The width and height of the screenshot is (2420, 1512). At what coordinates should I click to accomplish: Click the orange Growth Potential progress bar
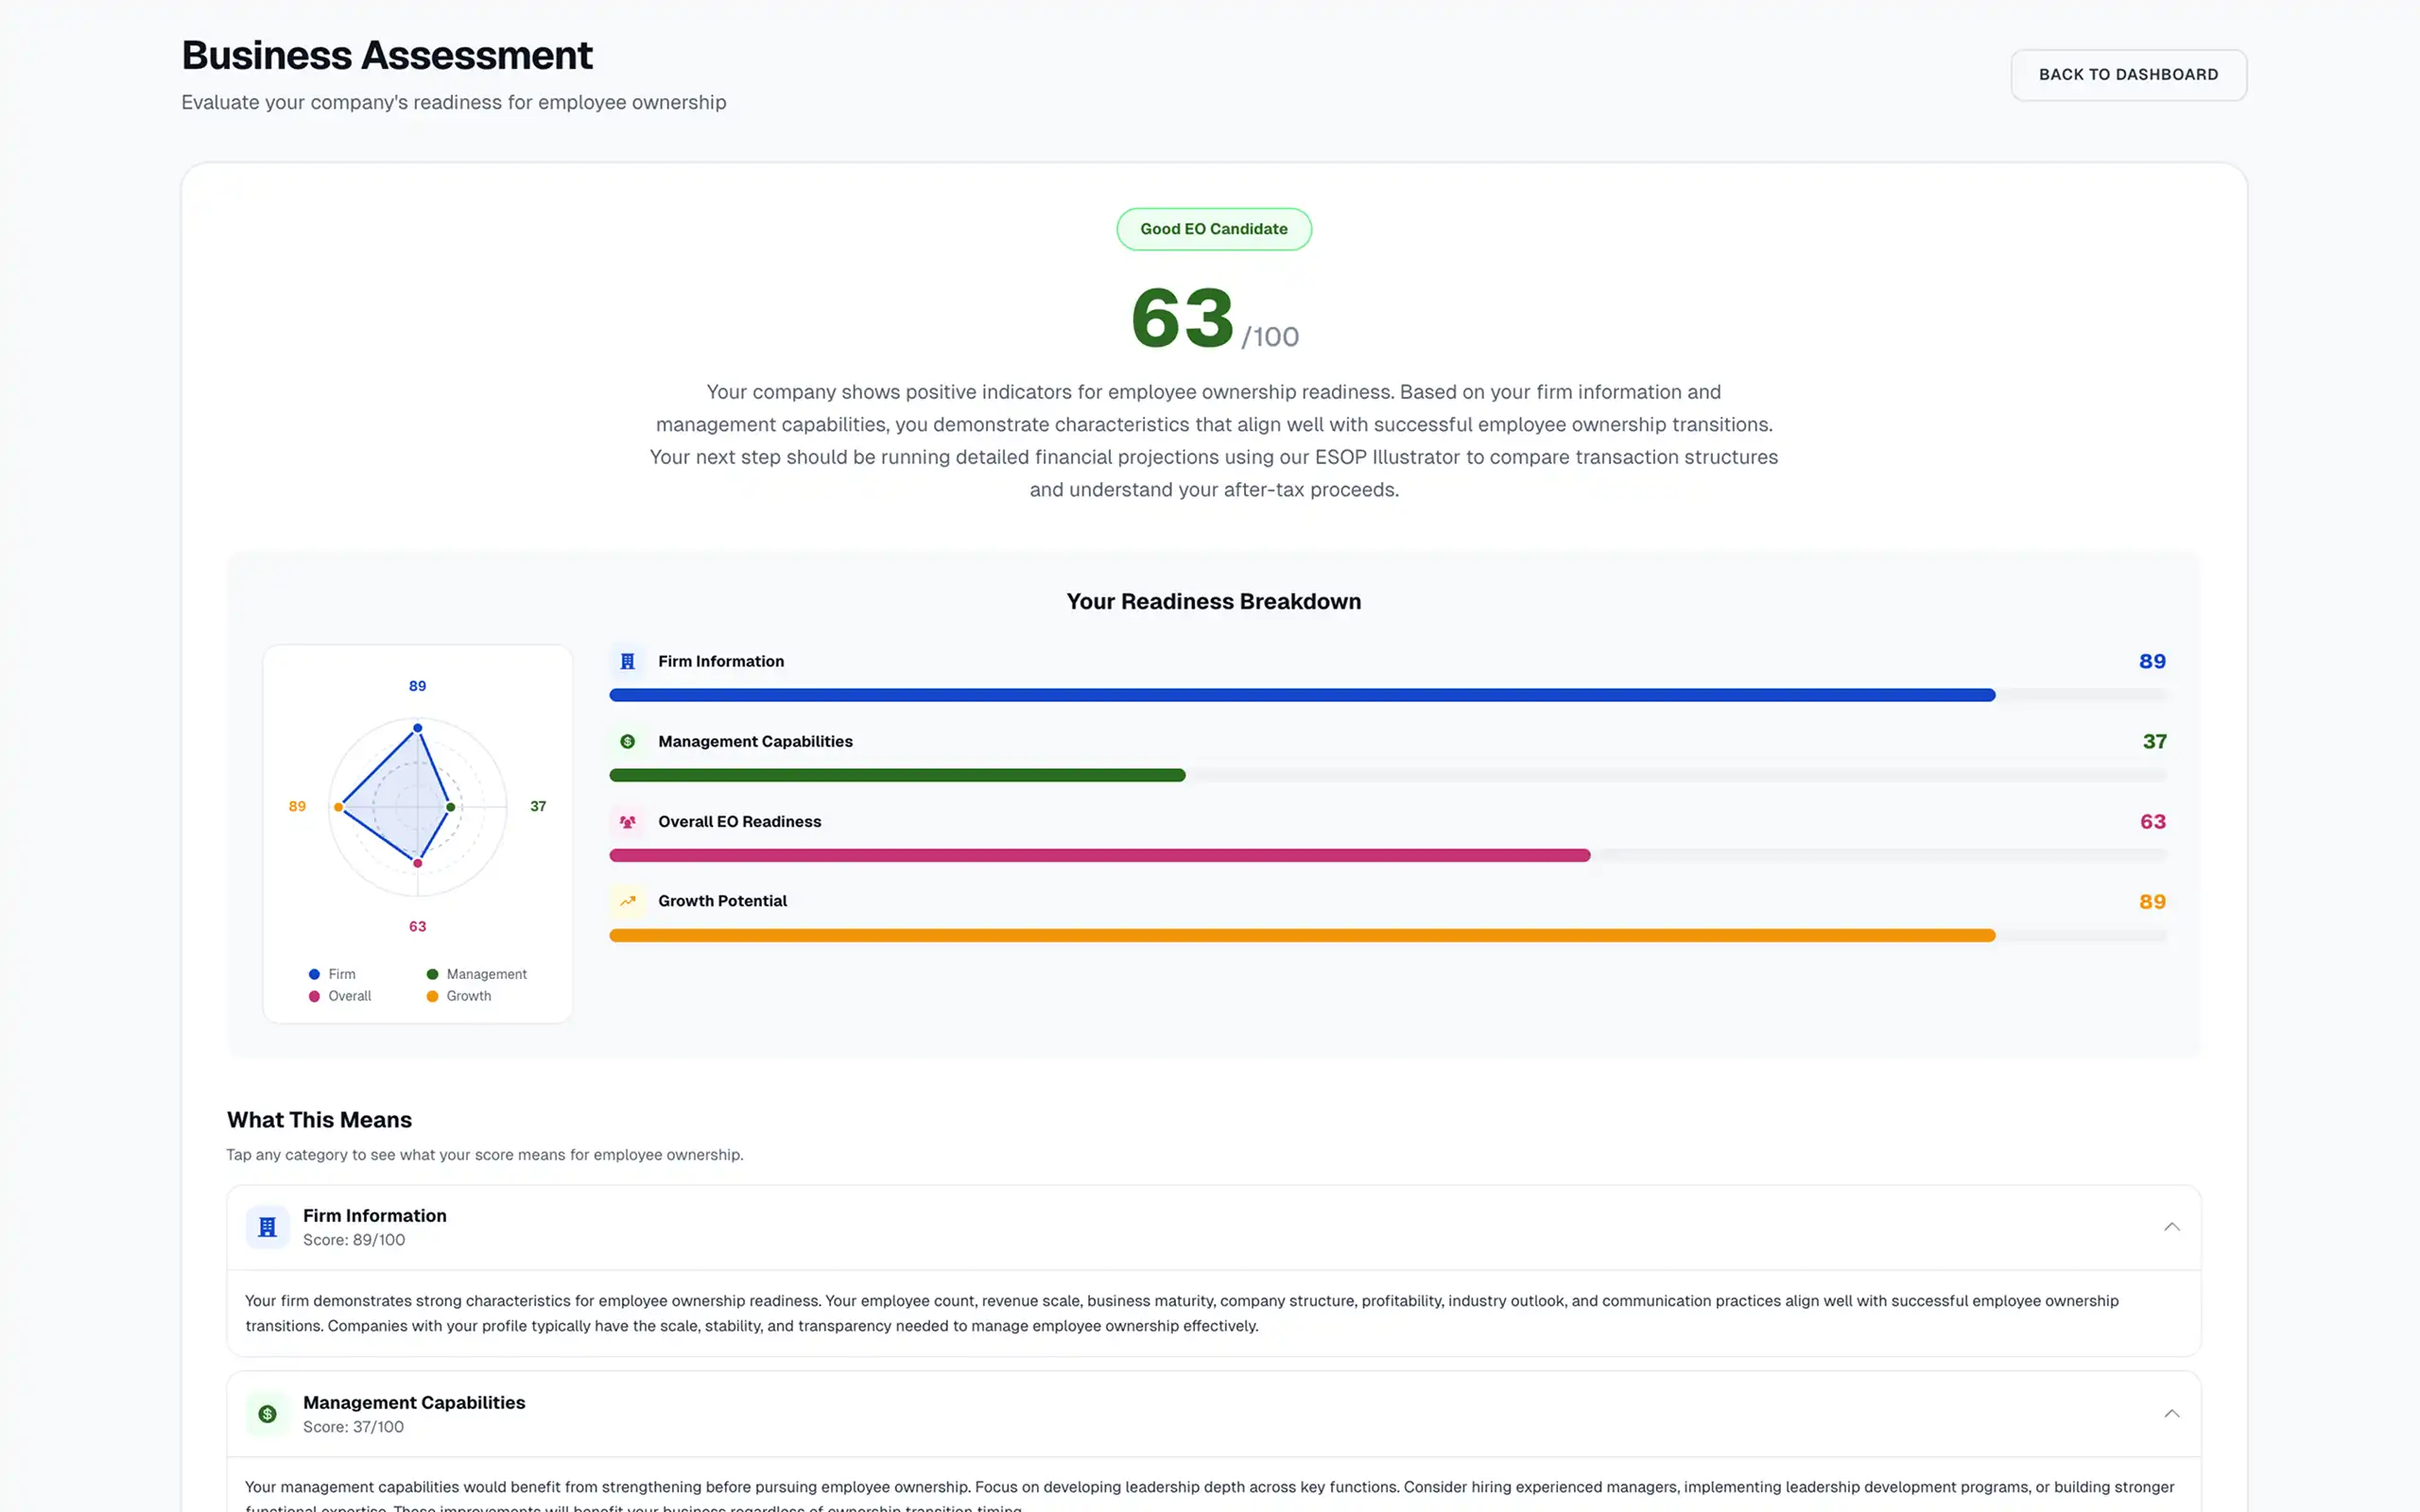pyautogui.click(x=1302, y=935)
